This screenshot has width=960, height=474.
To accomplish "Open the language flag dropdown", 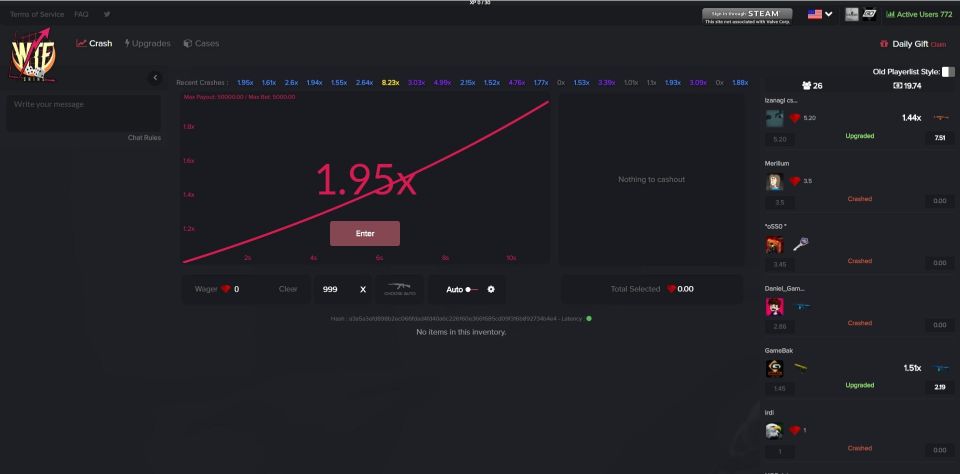I will [820, 14].
